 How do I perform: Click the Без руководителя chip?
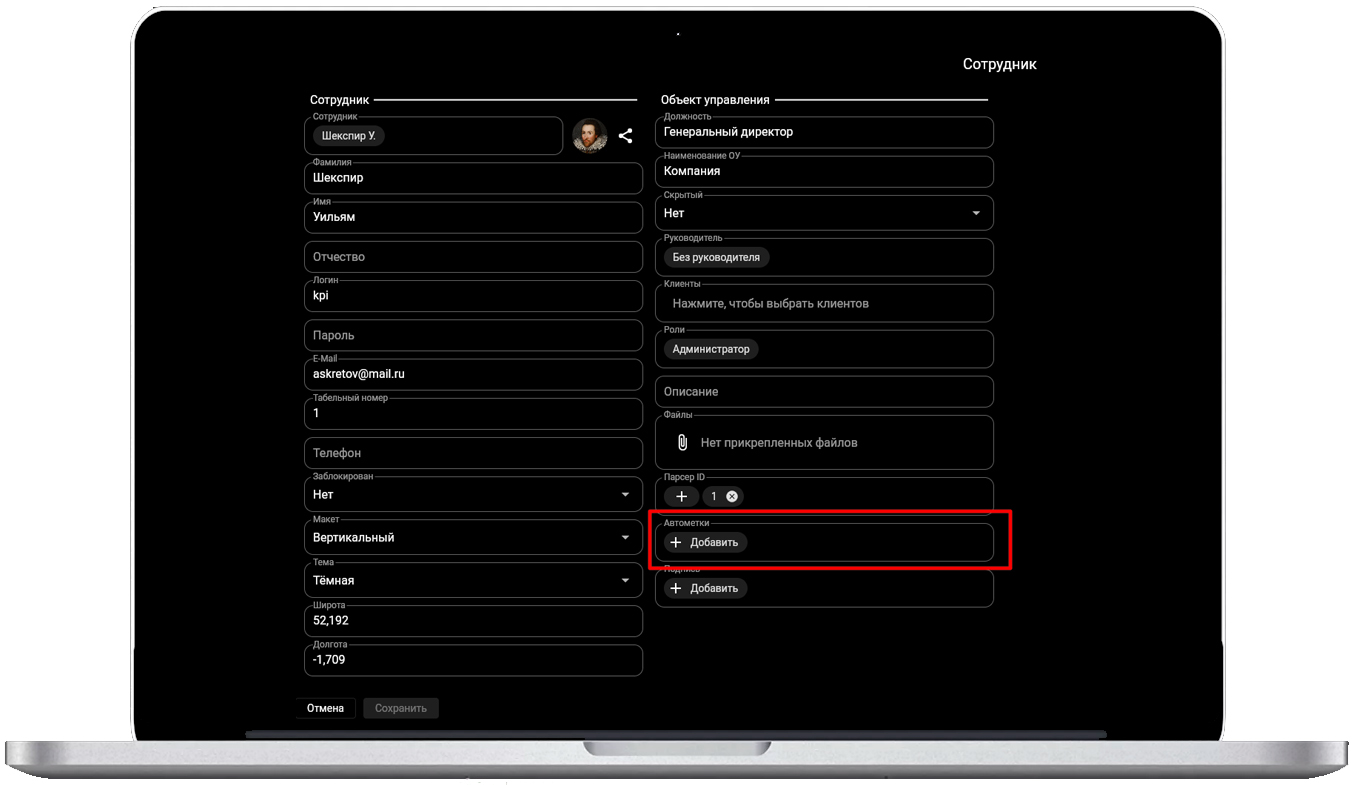[716, 257]
